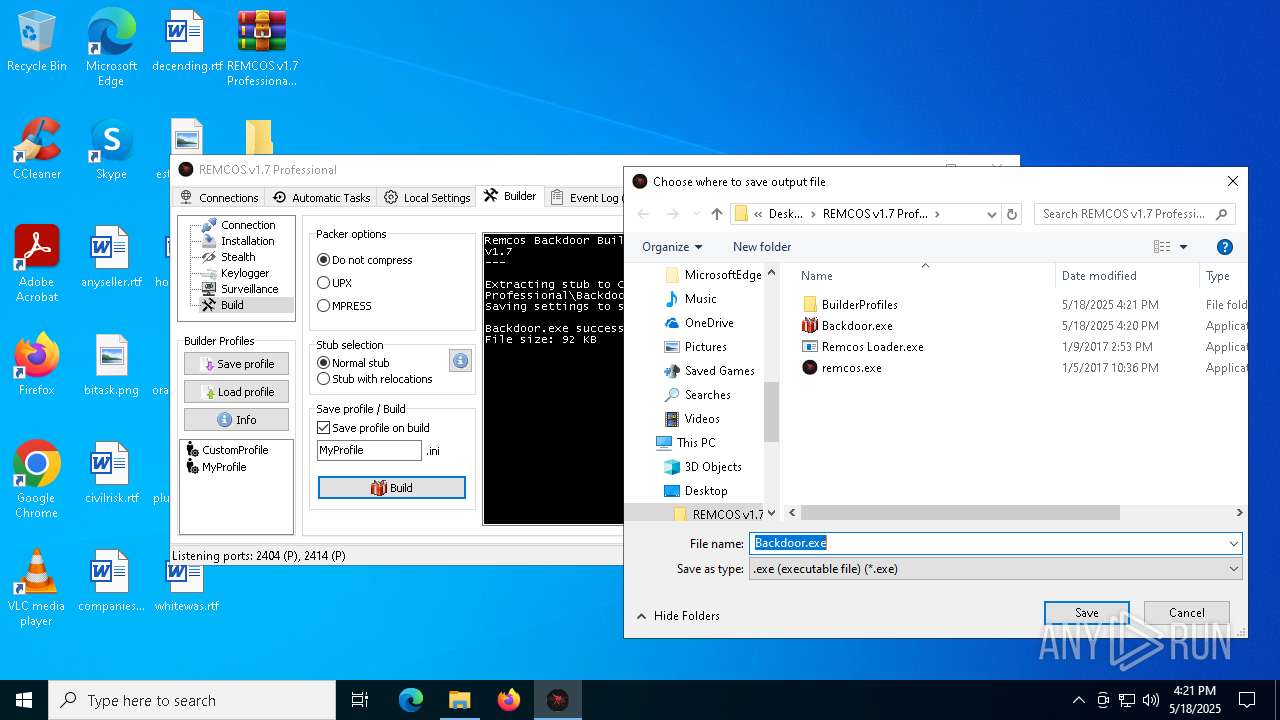This screenshot has height=720, width=1280.
Task: Select Stub with relocations option
Action: [x=375, y=379]
